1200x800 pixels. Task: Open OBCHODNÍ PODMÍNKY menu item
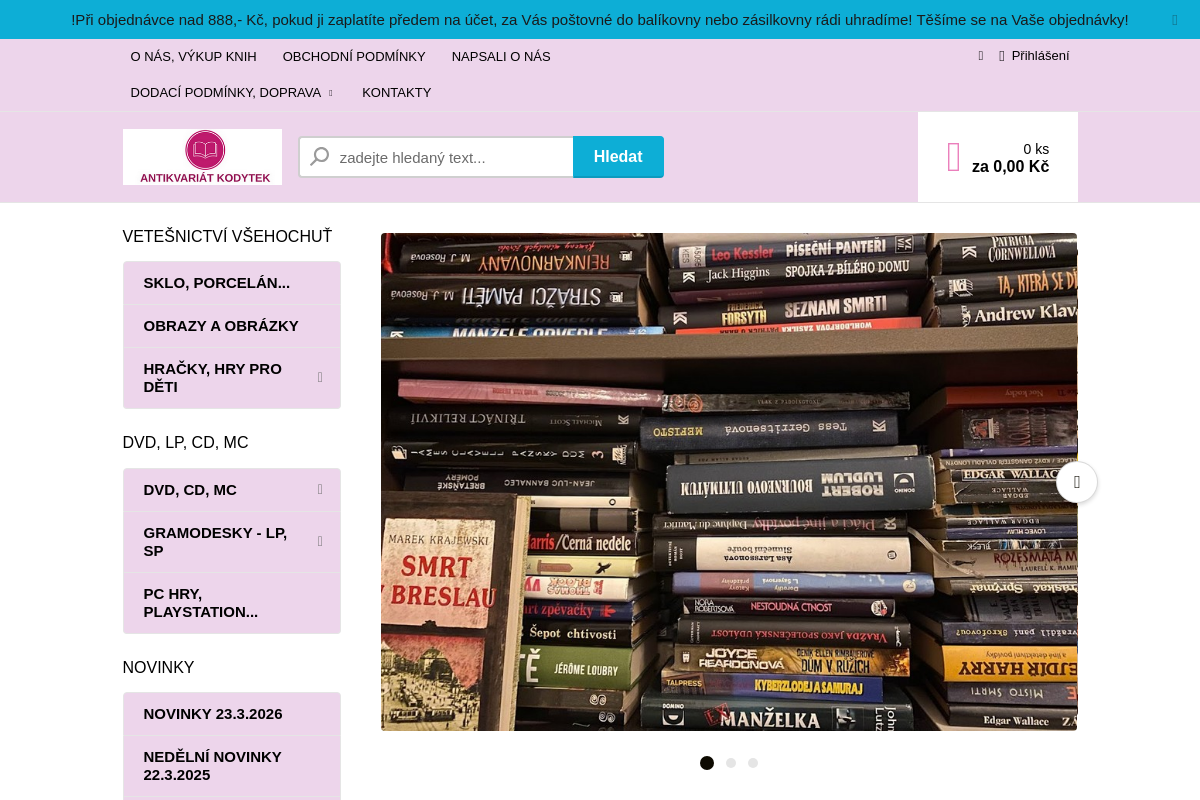click(354, 57)
